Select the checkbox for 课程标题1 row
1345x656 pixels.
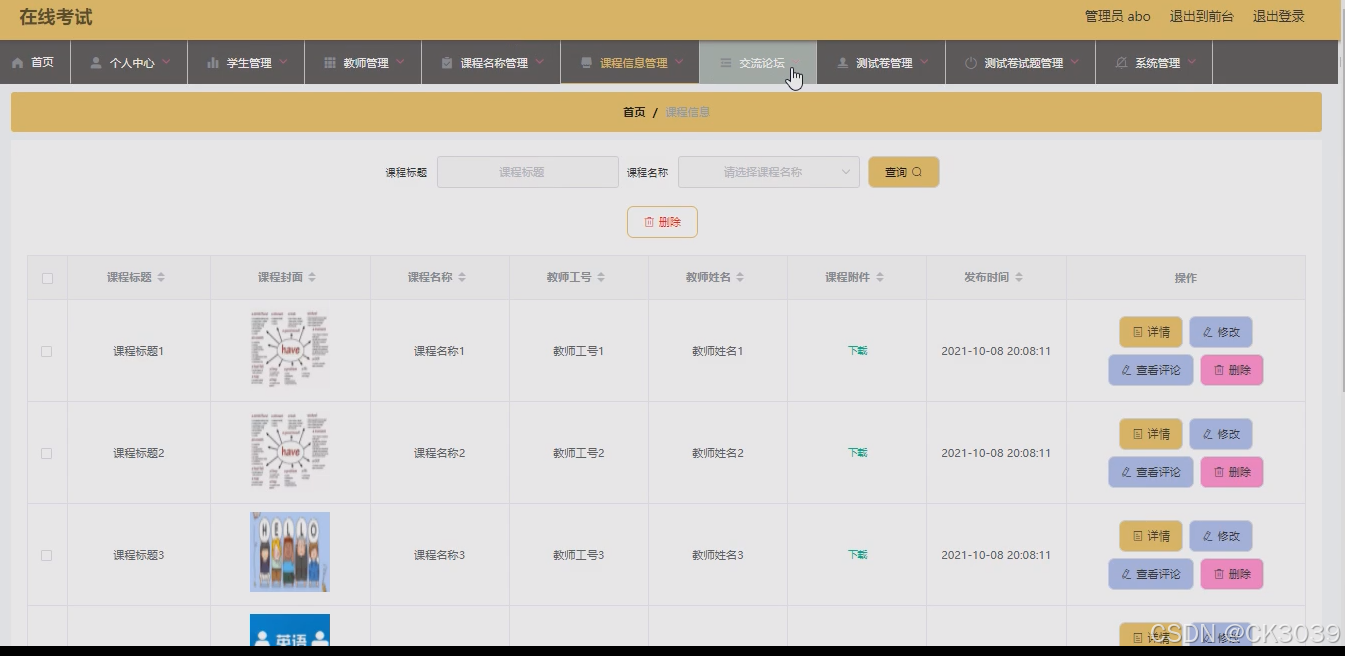click(x=47, y=351)
